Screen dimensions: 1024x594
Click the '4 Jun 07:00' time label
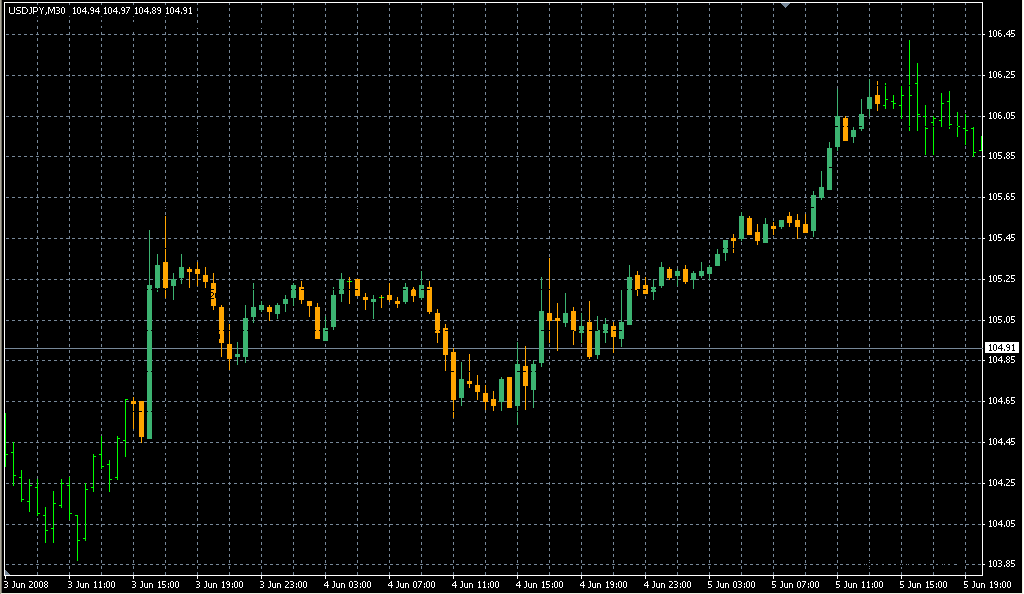point(411,585)
